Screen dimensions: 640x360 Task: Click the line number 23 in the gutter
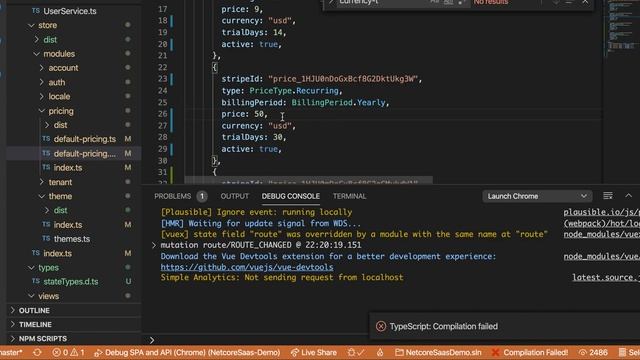point(162,79)
